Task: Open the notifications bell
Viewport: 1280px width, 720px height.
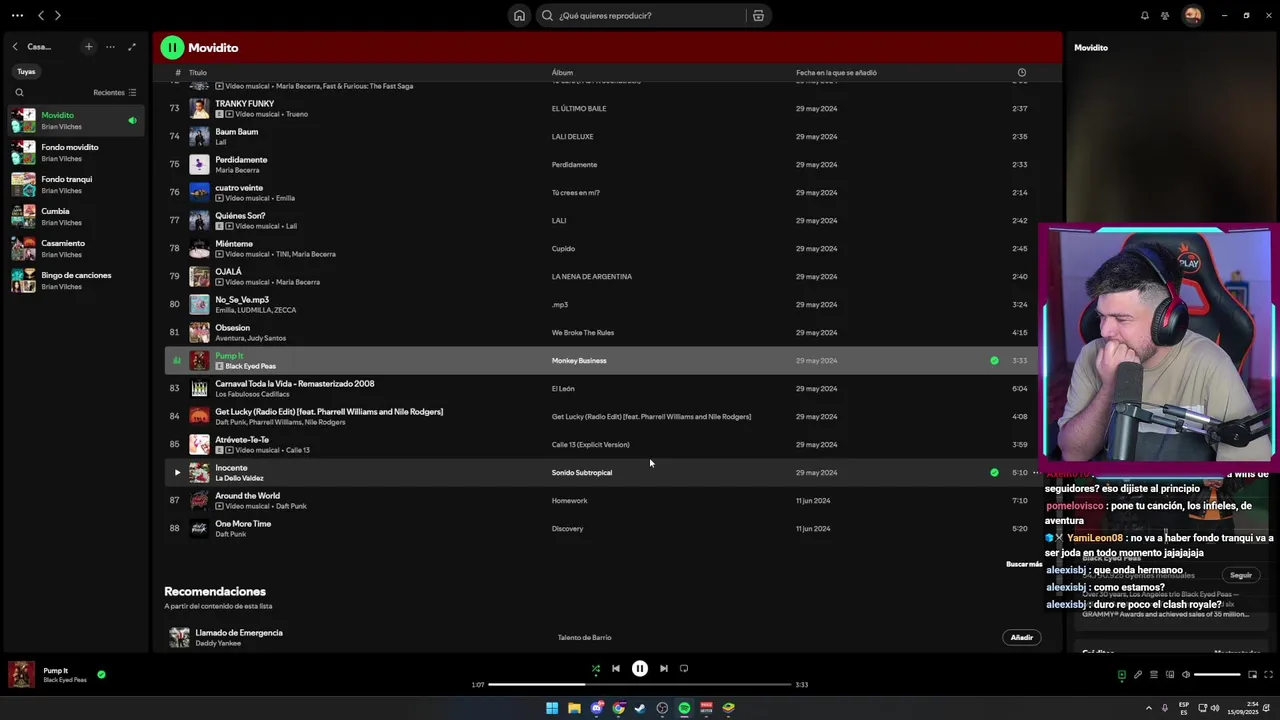Action: [1145, 15]
